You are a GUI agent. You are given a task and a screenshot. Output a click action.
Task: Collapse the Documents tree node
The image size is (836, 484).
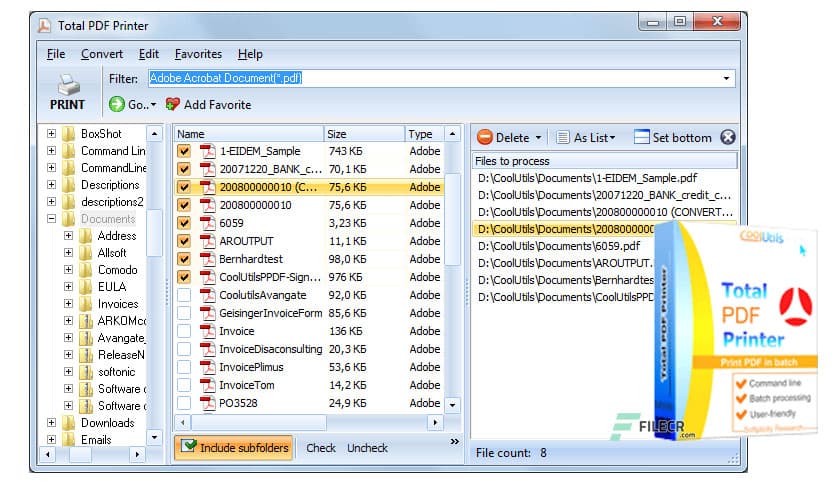(51, 219)
